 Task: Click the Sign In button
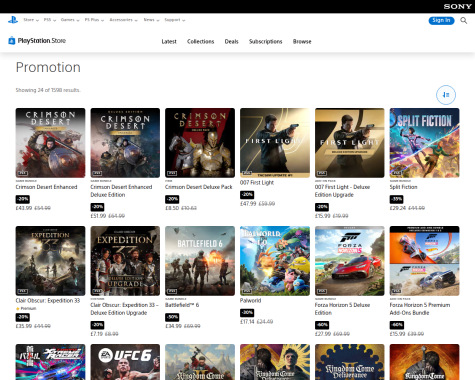[441, 20]
